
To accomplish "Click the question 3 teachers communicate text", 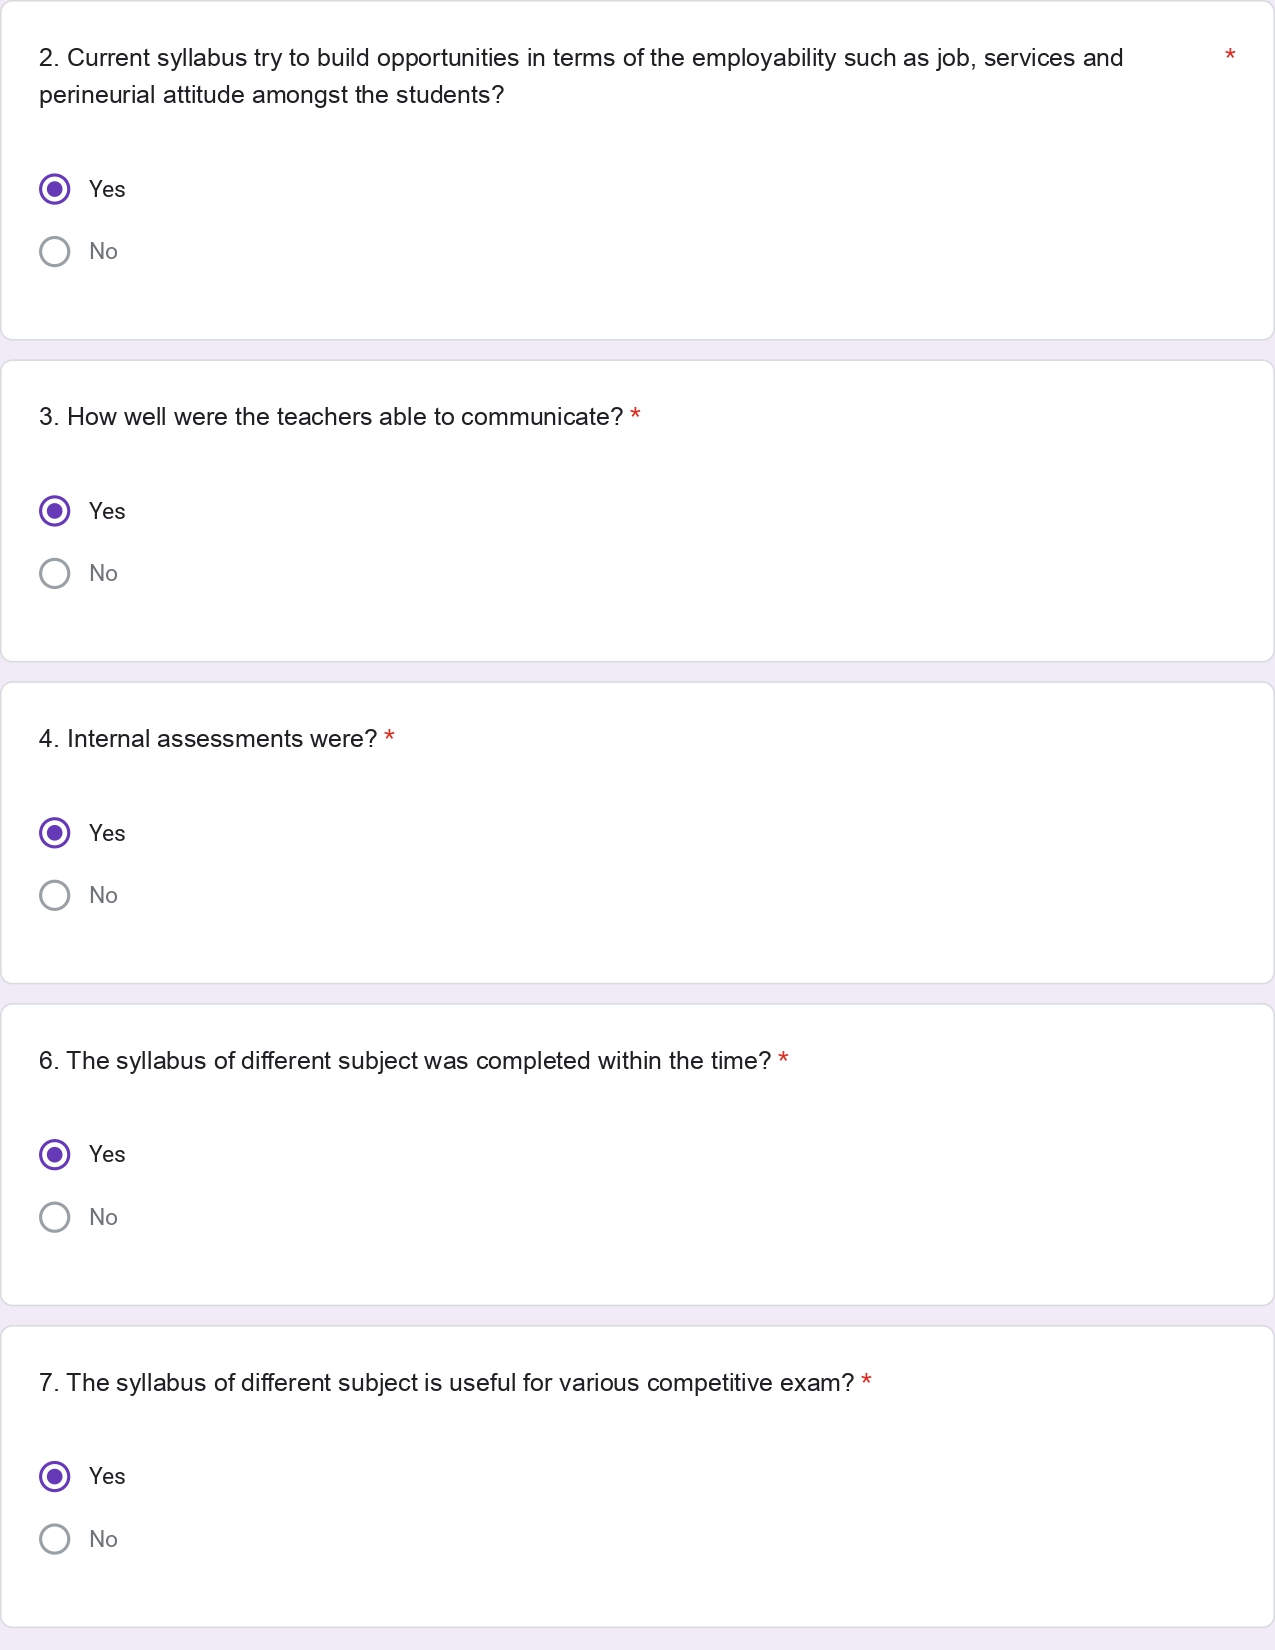I will (330, 417).
